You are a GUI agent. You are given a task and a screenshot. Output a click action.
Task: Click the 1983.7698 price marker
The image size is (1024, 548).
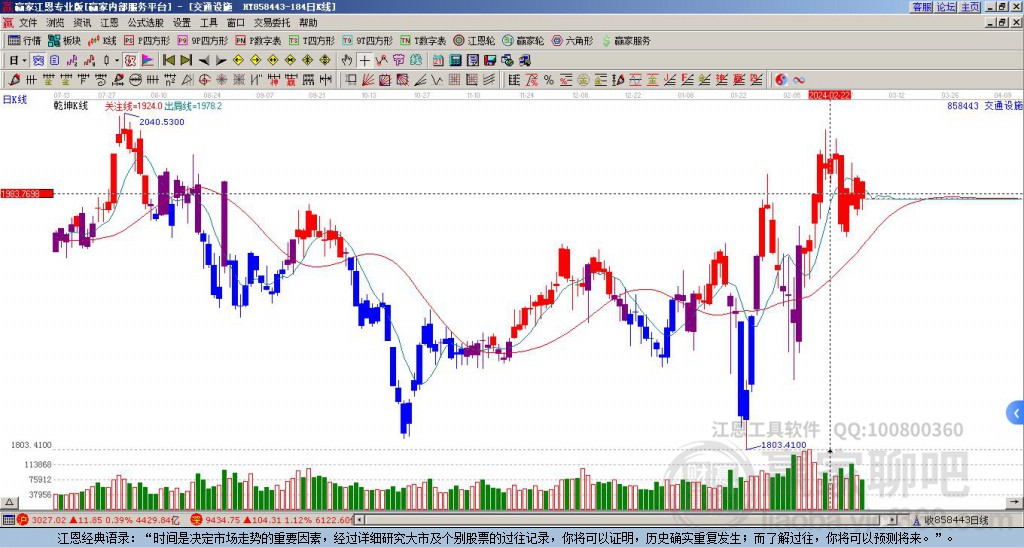click(27, 193)
